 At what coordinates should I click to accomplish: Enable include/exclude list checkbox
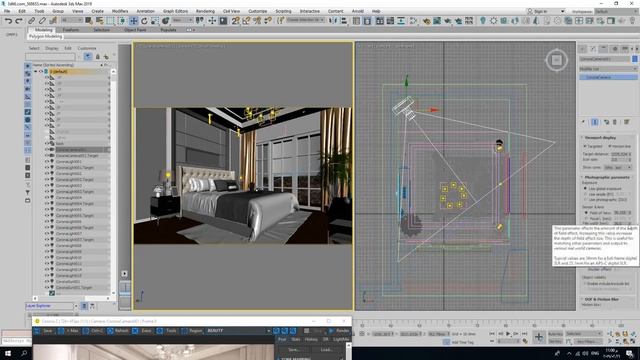click(585, 283)
